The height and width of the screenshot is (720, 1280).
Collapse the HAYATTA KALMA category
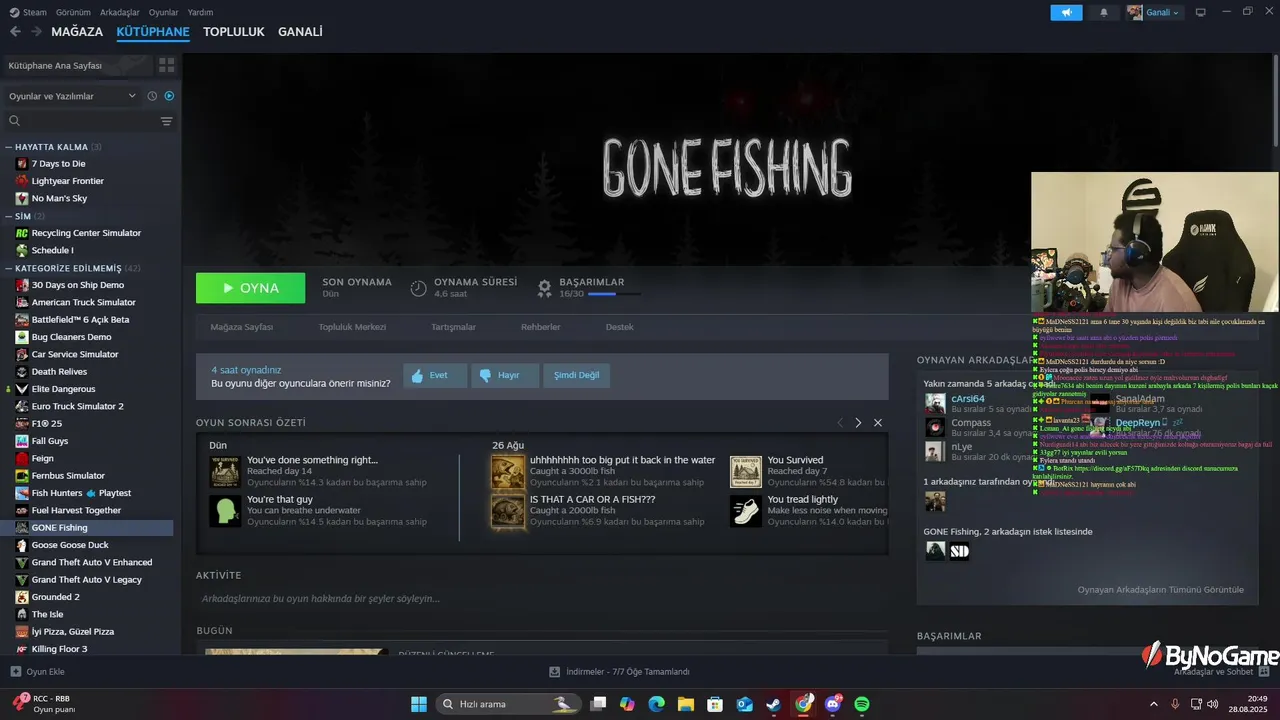coord(9,147)
